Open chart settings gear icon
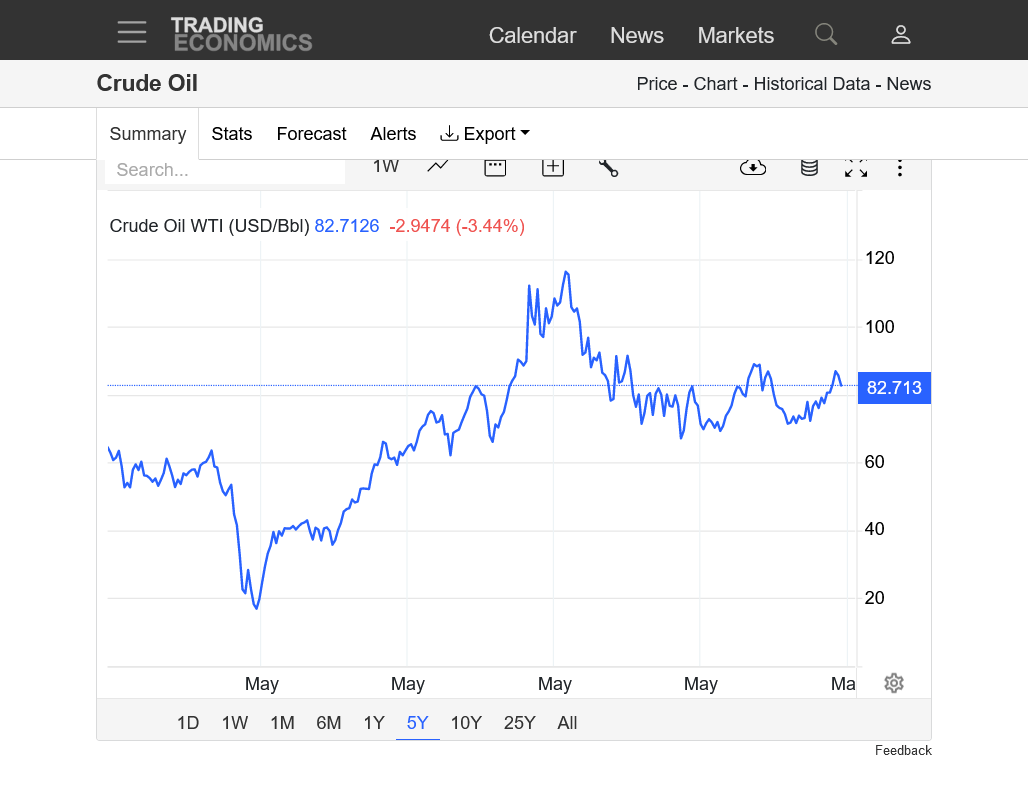The height and width of the screenshot is (800, 1028). point(894,683)
